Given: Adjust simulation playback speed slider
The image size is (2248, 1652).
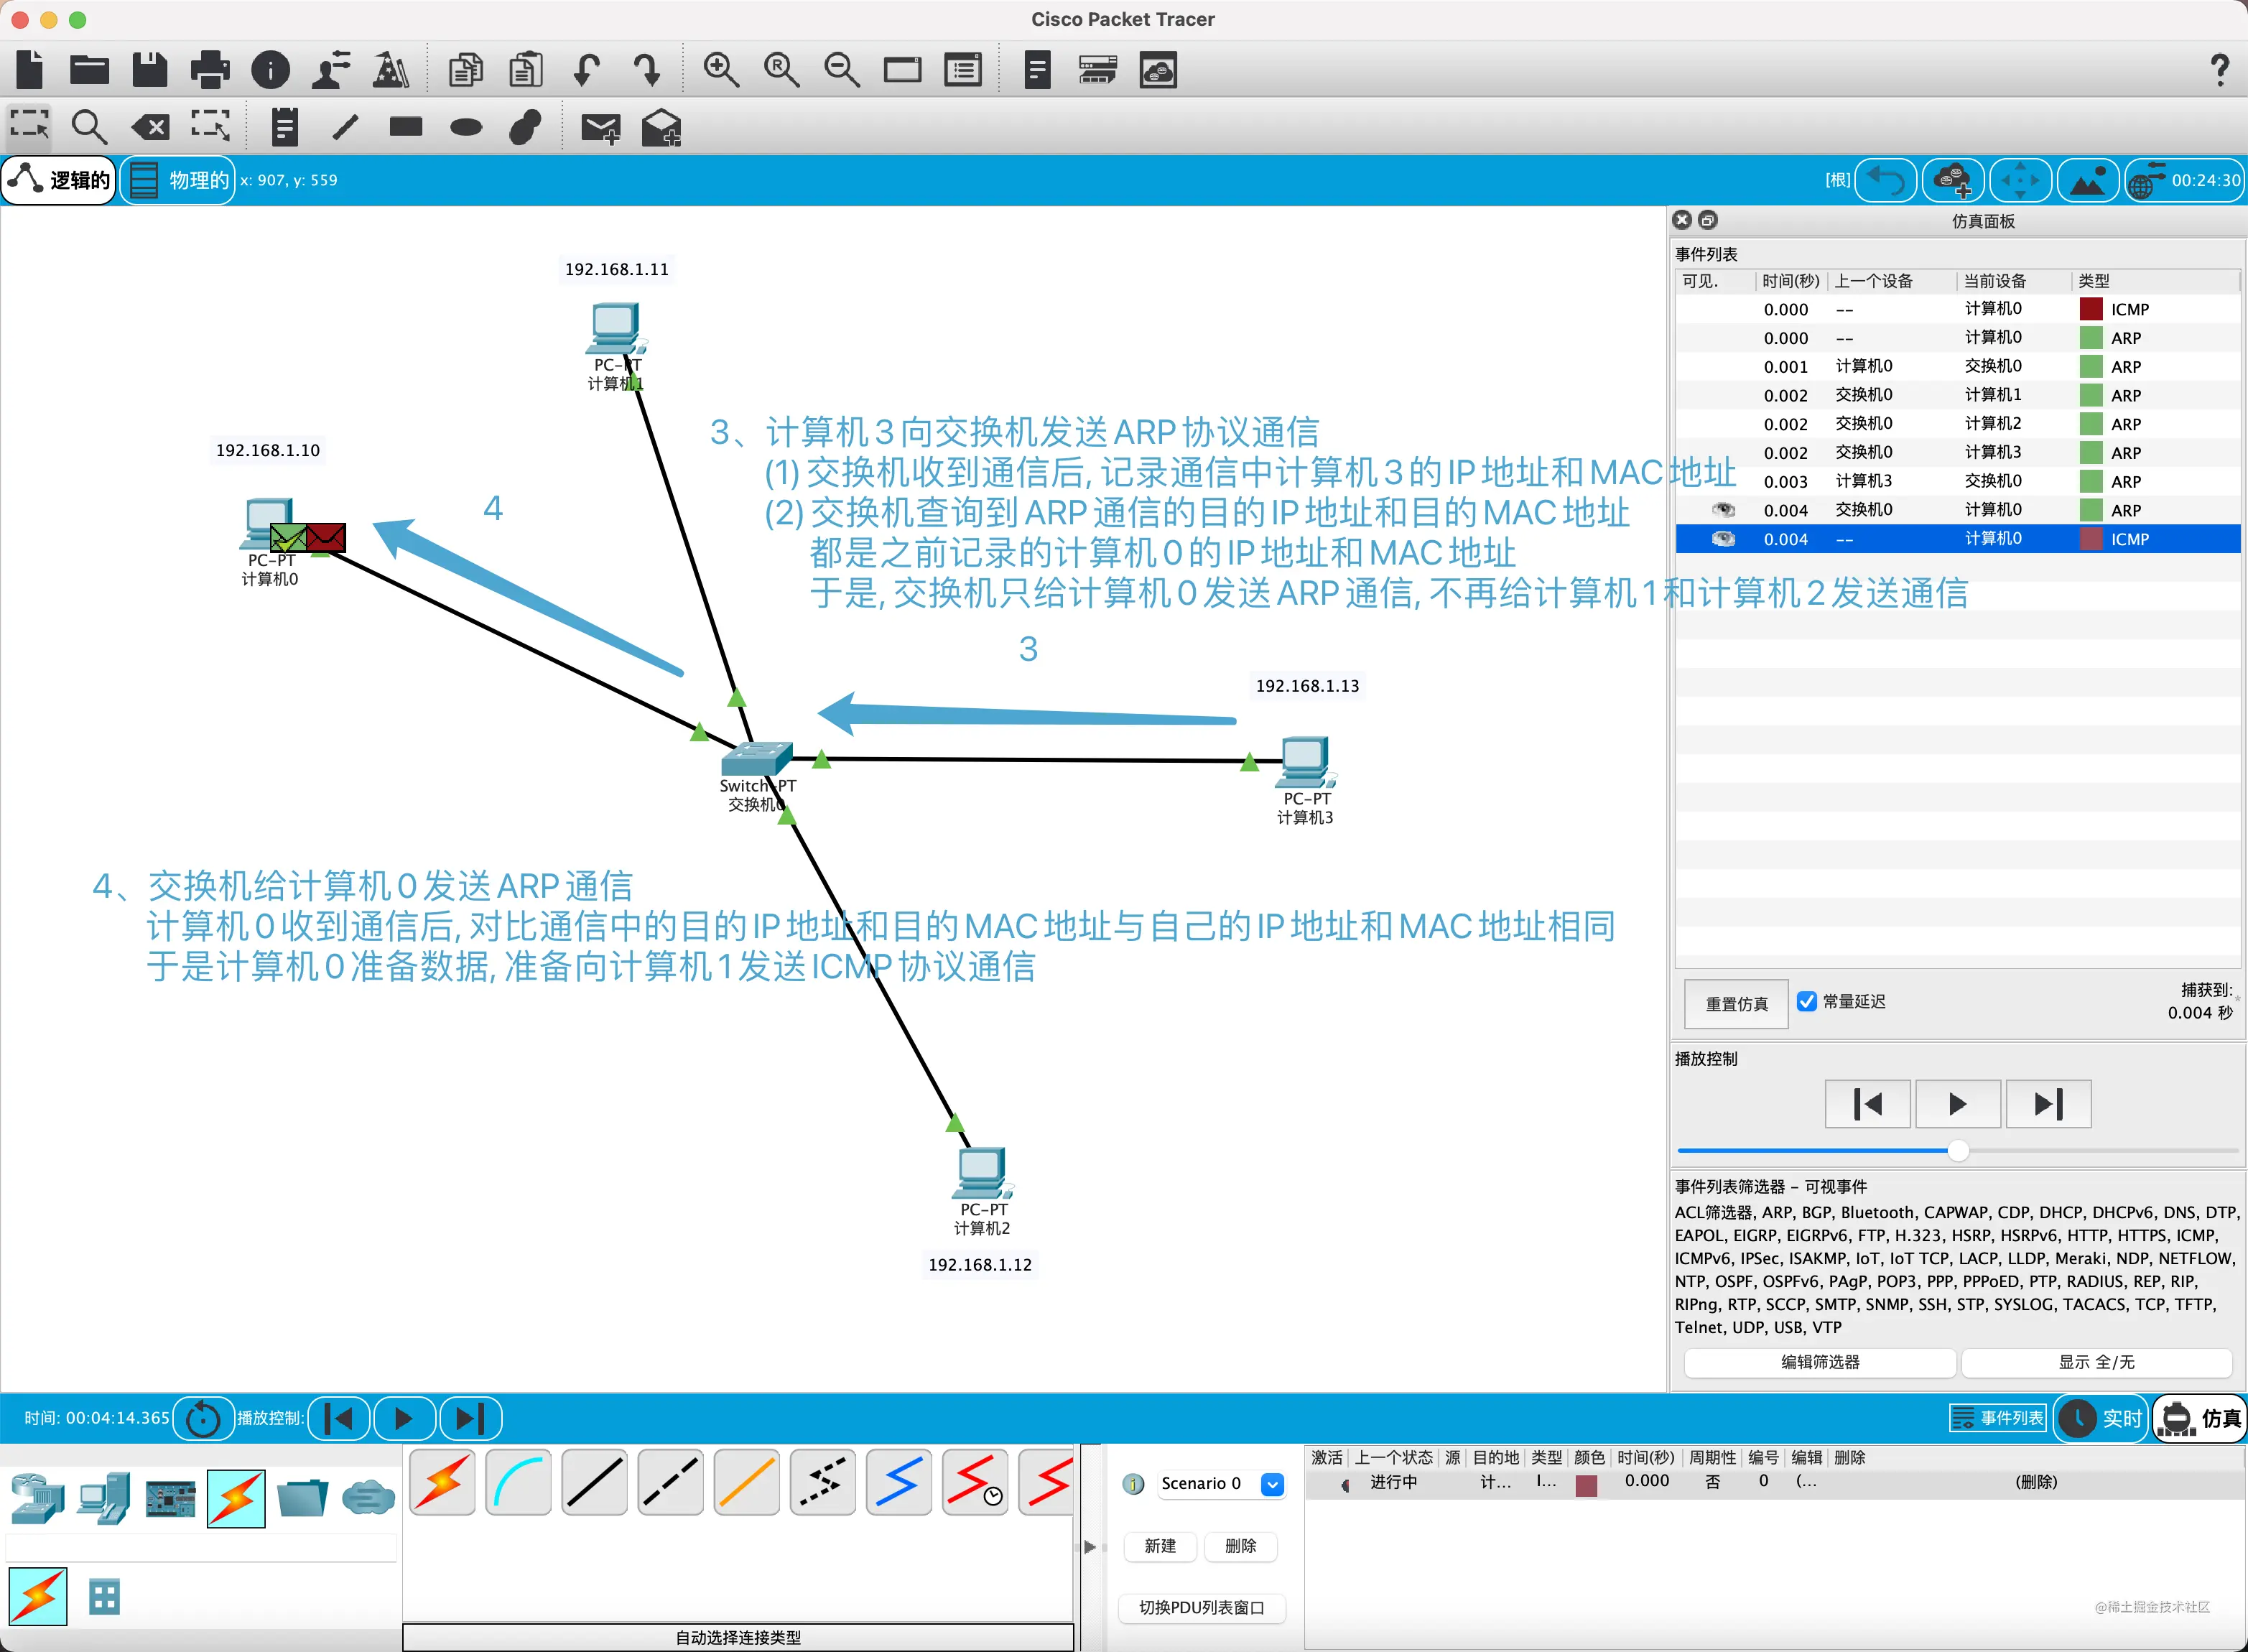Looking at the screenshot, I should coord(1958,1151).
